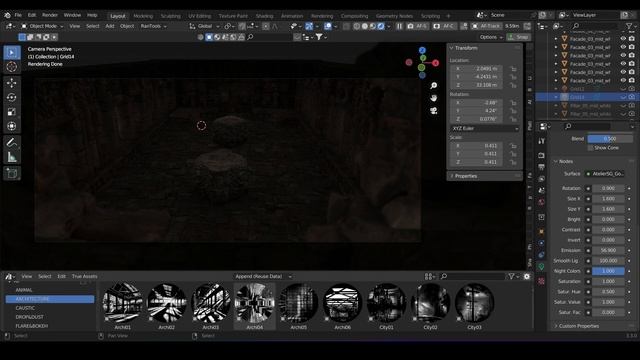Adjust the Night Colors slider
Viewport: 640px width, 360px height.
(x=608, y=271)
